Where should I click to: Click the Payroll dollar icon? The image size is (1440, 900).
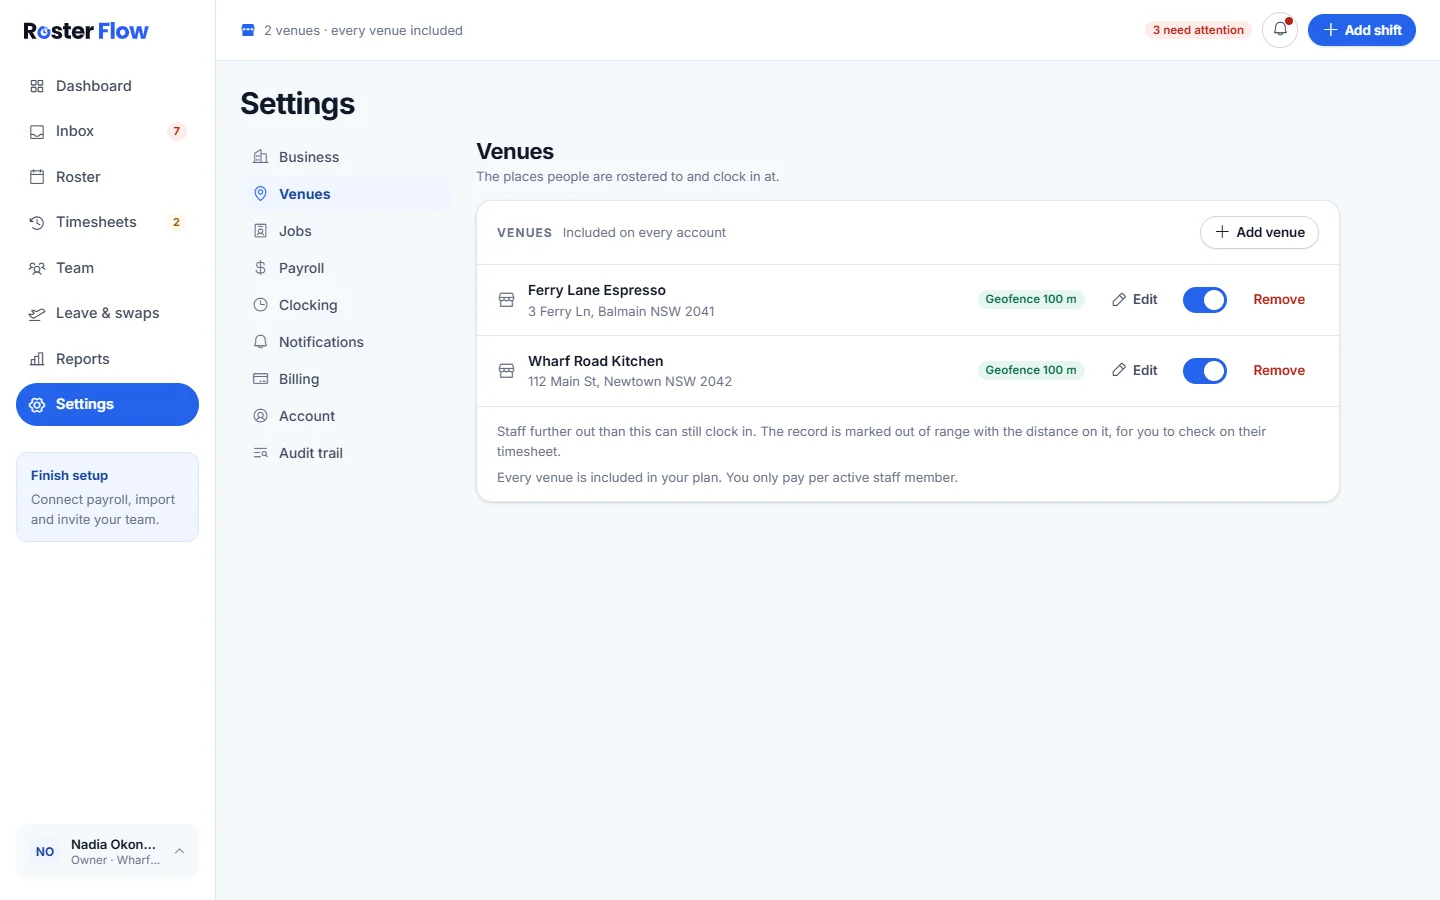pos(260,268)
